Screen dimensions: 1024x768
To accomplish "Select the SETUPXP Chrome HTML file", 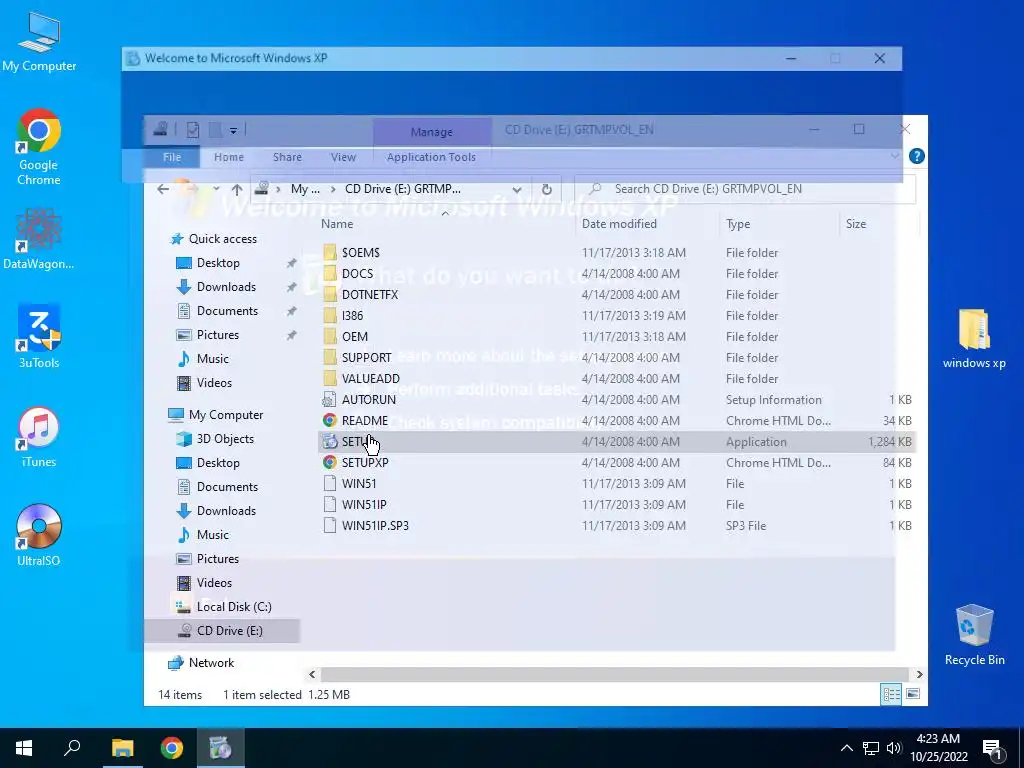I will [x=365, y=462].
